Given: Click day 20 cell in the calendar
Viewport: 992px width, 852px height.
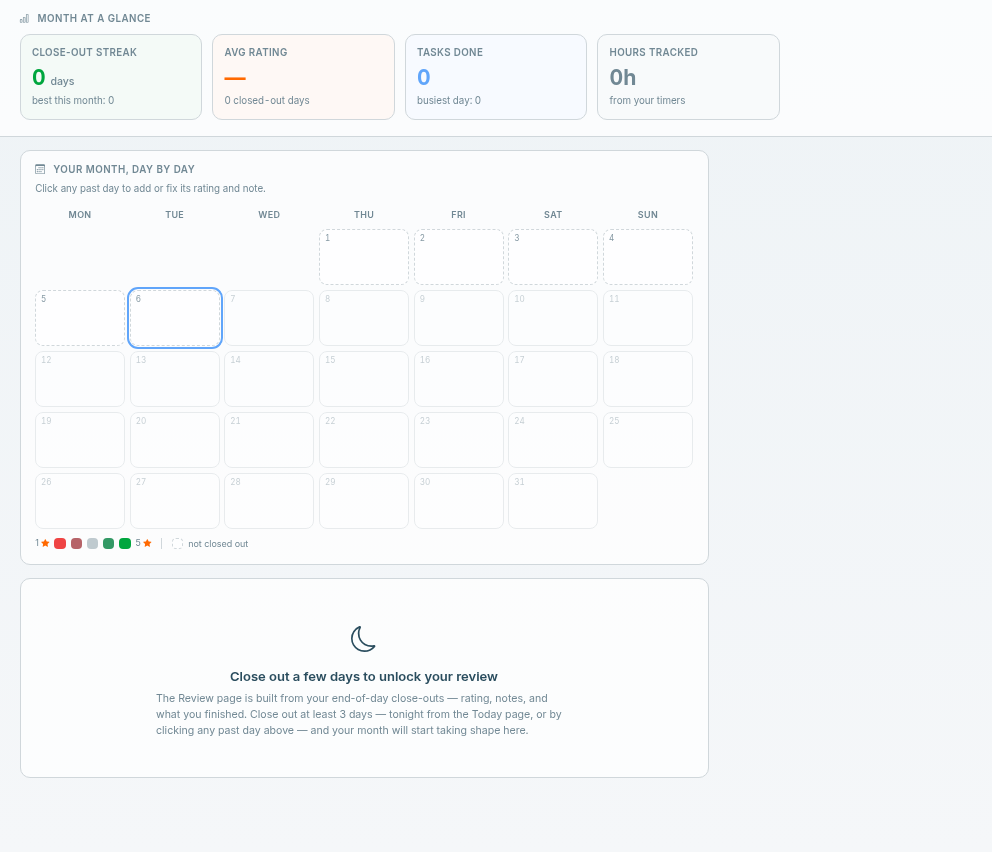Looking at the screenshot, I should point(175,440).
